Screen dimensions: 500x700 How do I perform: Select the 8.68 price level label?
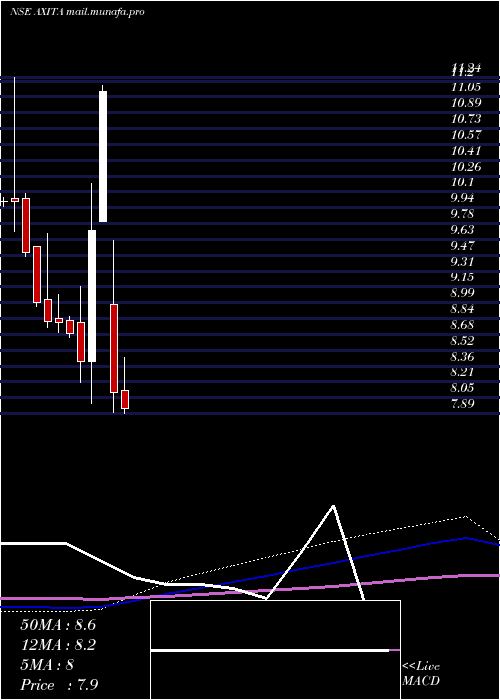point(462,325)
